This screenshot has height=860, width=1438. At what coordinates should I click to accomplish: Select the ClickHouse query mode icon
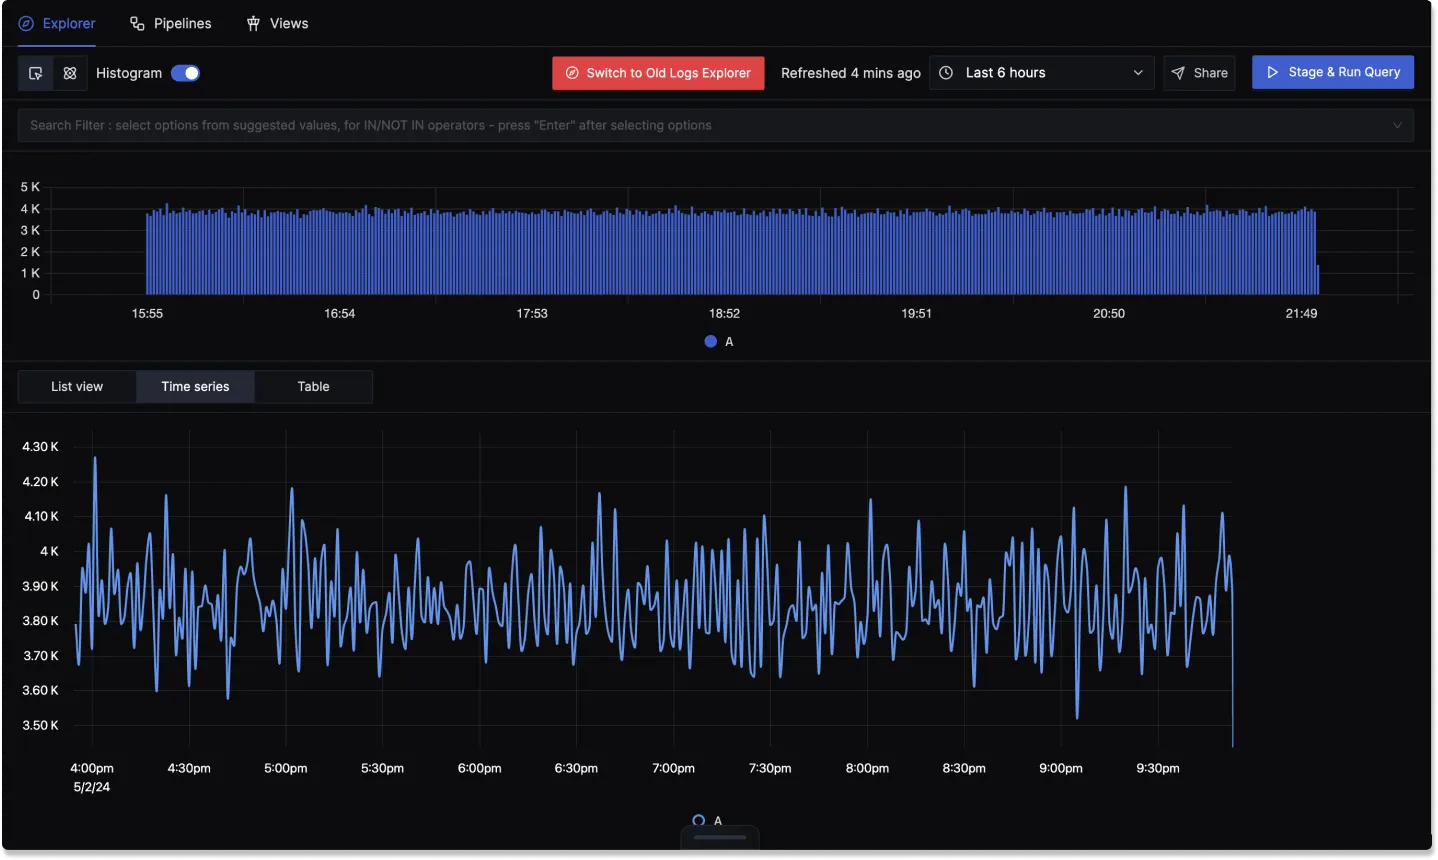click(70, 73)
